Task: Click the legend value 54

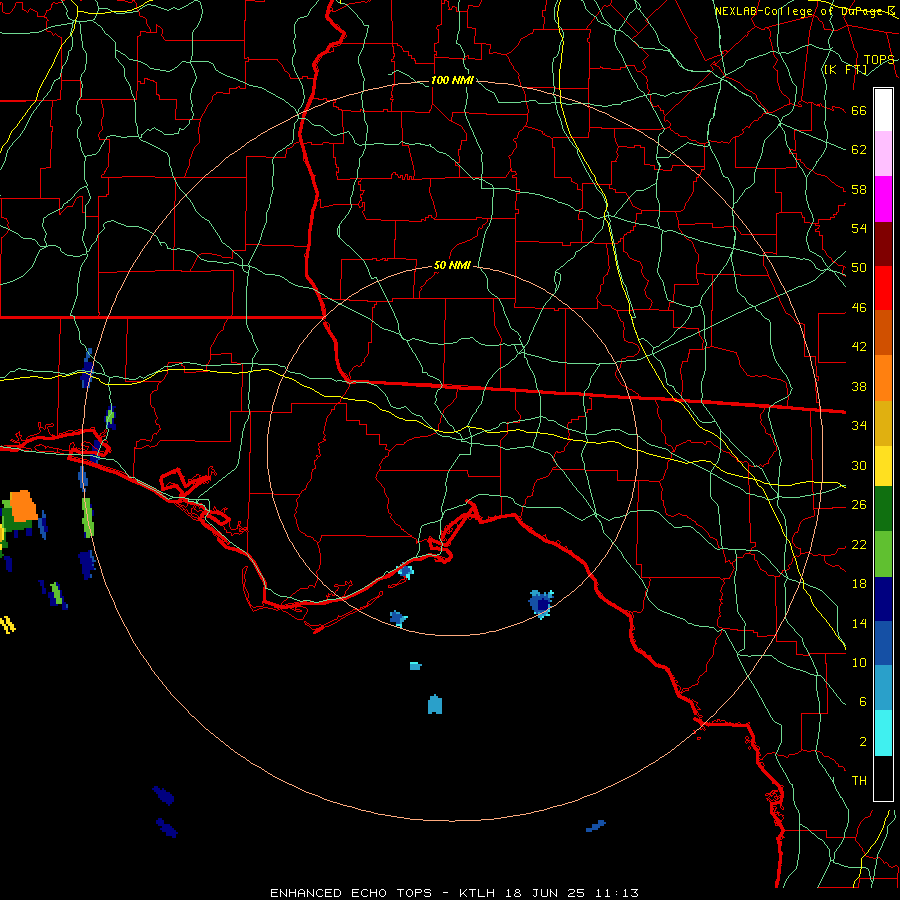Action: pyautogui.click(x=859, y=228)
